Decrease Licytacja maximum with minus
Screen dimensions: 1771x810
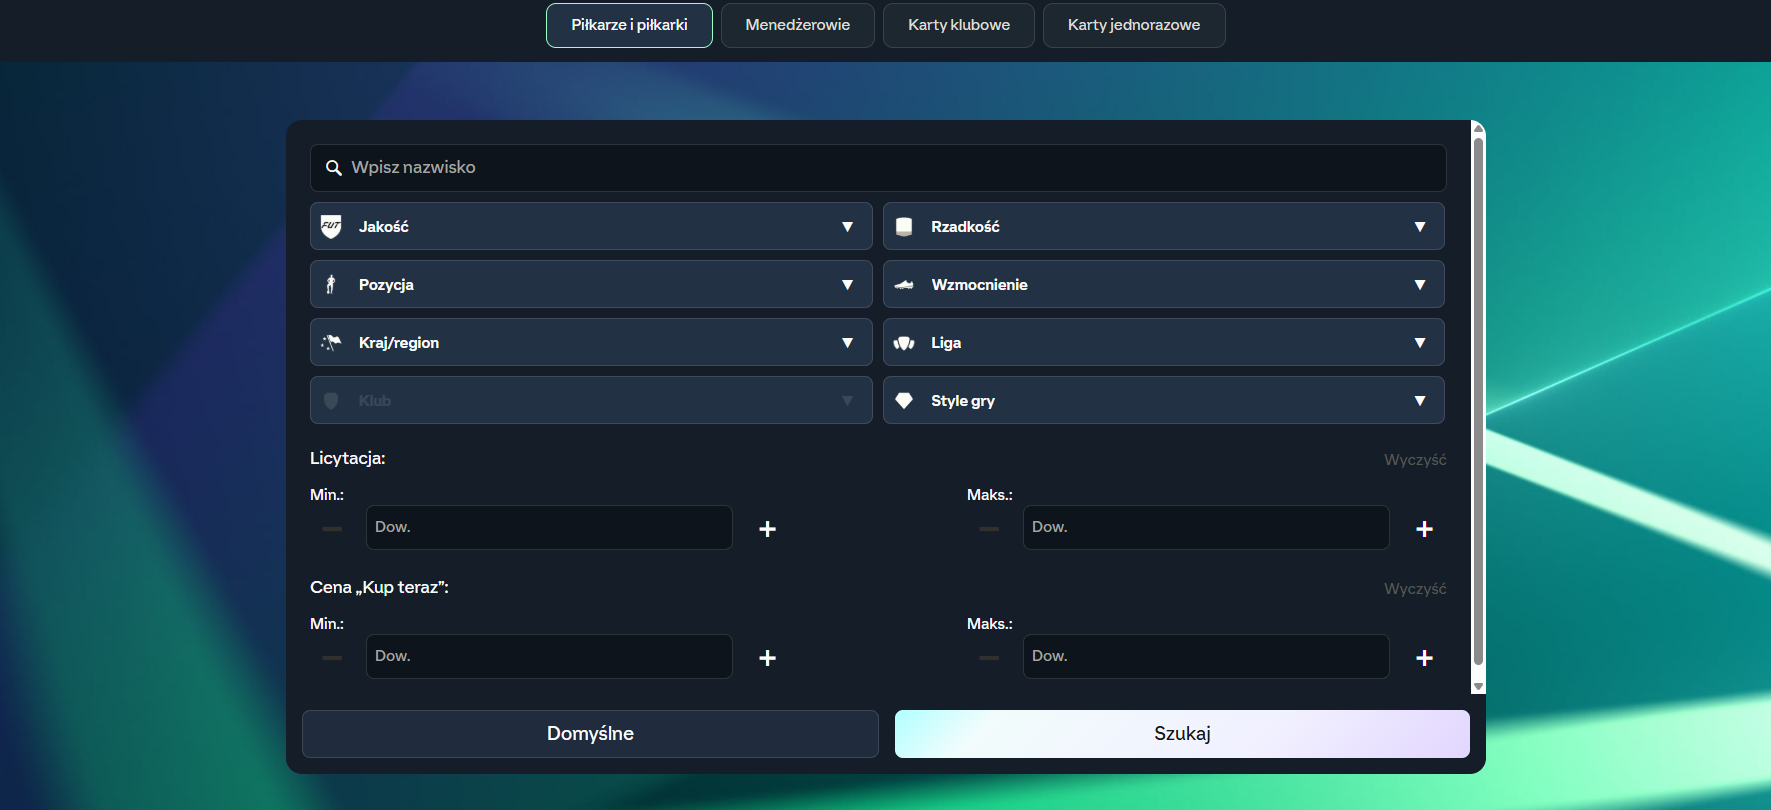click(x=989, y=529)
